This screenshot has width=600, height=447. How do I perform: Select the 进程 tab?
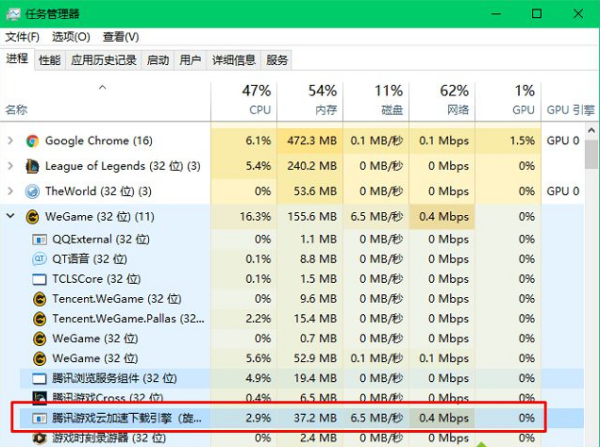[17, 59]
